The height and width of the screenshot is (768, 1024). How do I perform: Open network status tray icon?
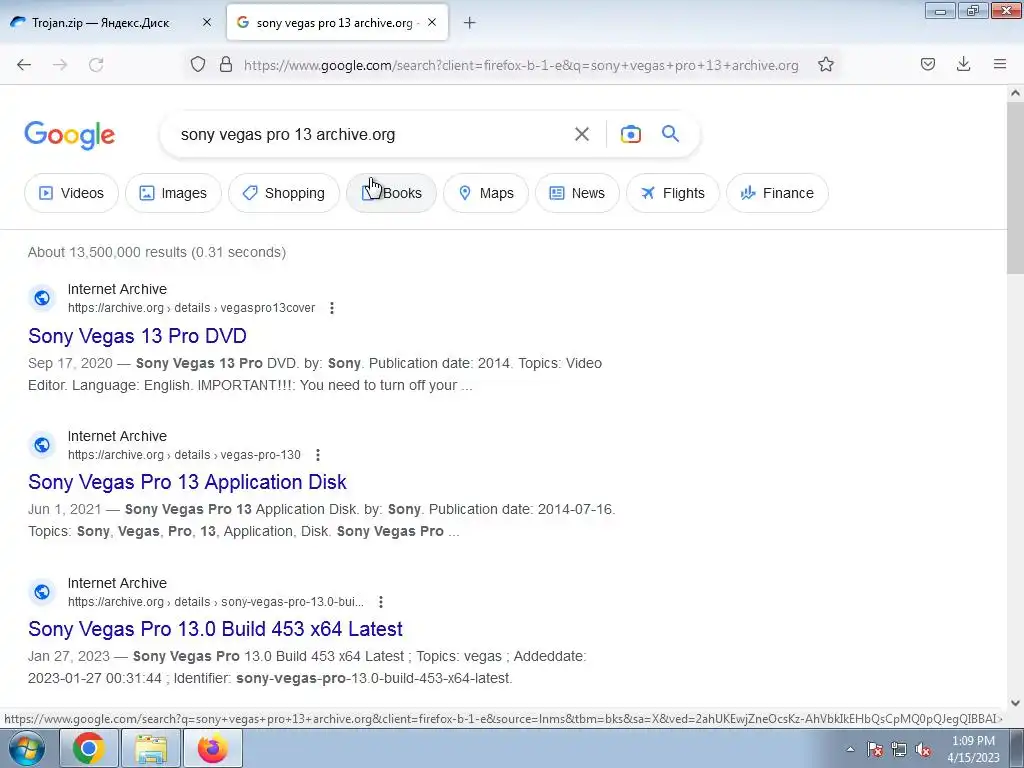pos(899,749)
